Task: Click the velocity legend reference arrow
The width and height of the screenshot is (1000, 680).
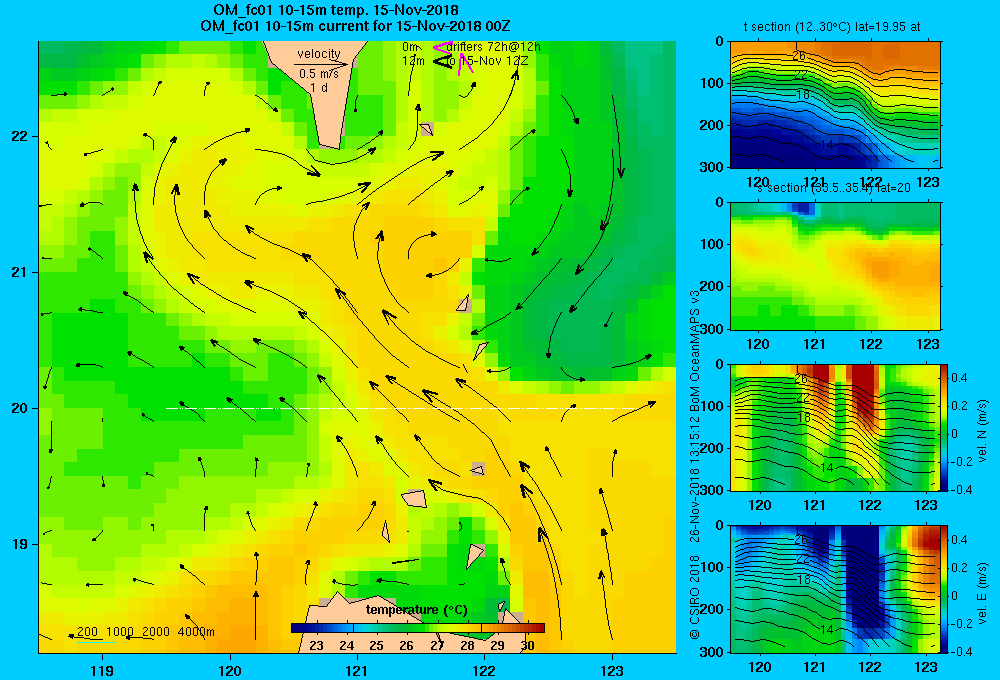Action: 321,64
